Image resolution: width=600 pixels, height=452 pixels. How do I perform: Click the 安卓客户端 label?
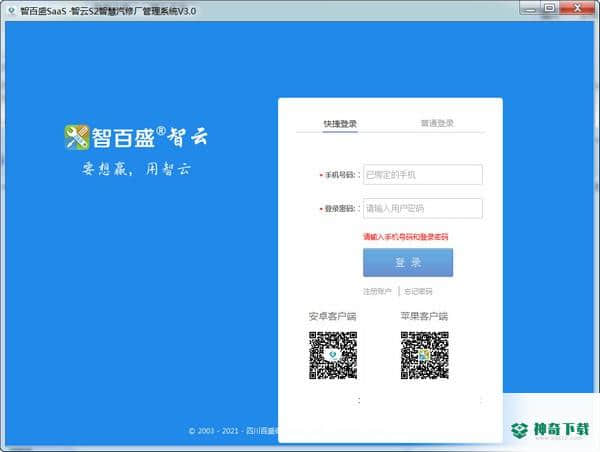[x=333, y=316]
